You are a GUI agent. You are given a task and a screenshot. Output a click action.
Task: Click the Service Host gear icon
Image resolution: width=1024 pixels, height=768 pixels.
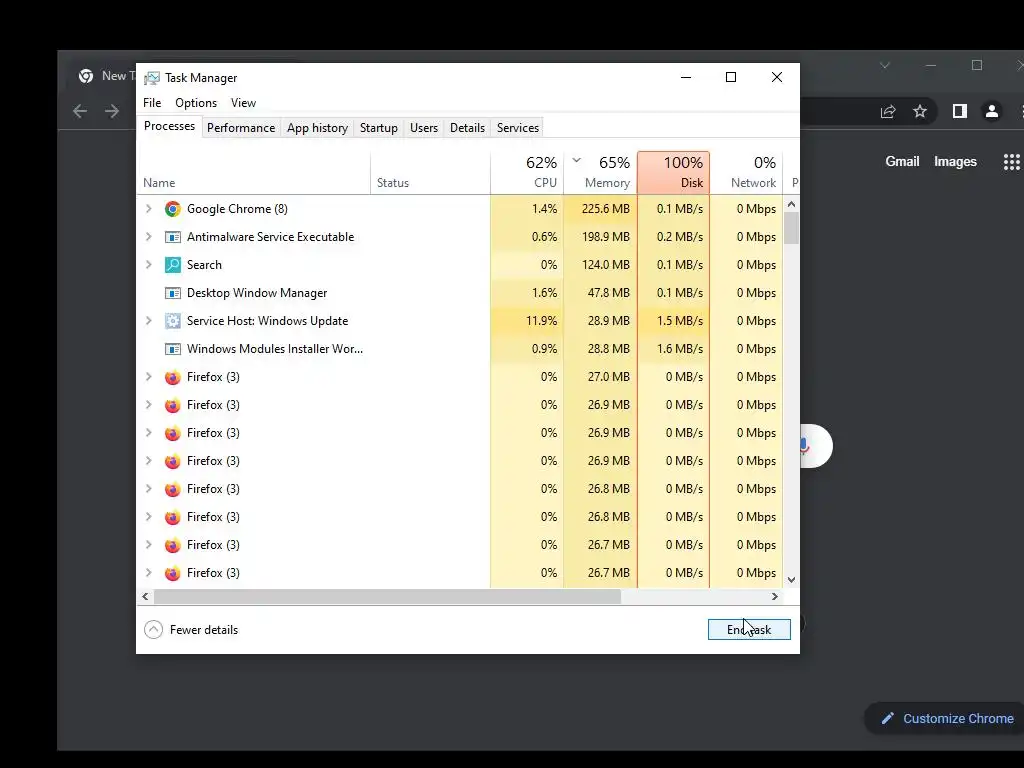click(x=172, y=321)
